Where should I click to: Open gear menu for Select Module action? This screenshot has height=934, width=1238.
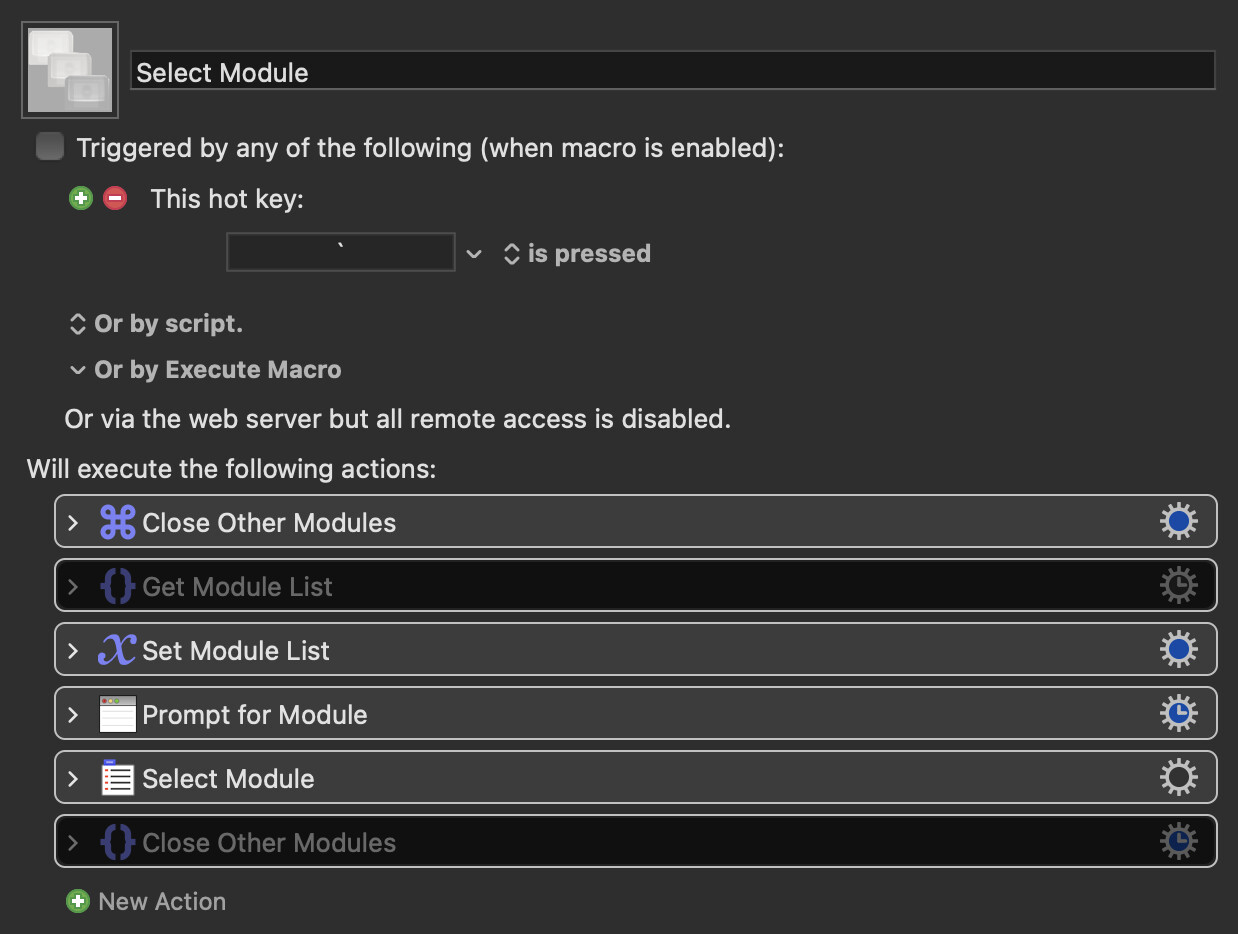coord(1178,779)
